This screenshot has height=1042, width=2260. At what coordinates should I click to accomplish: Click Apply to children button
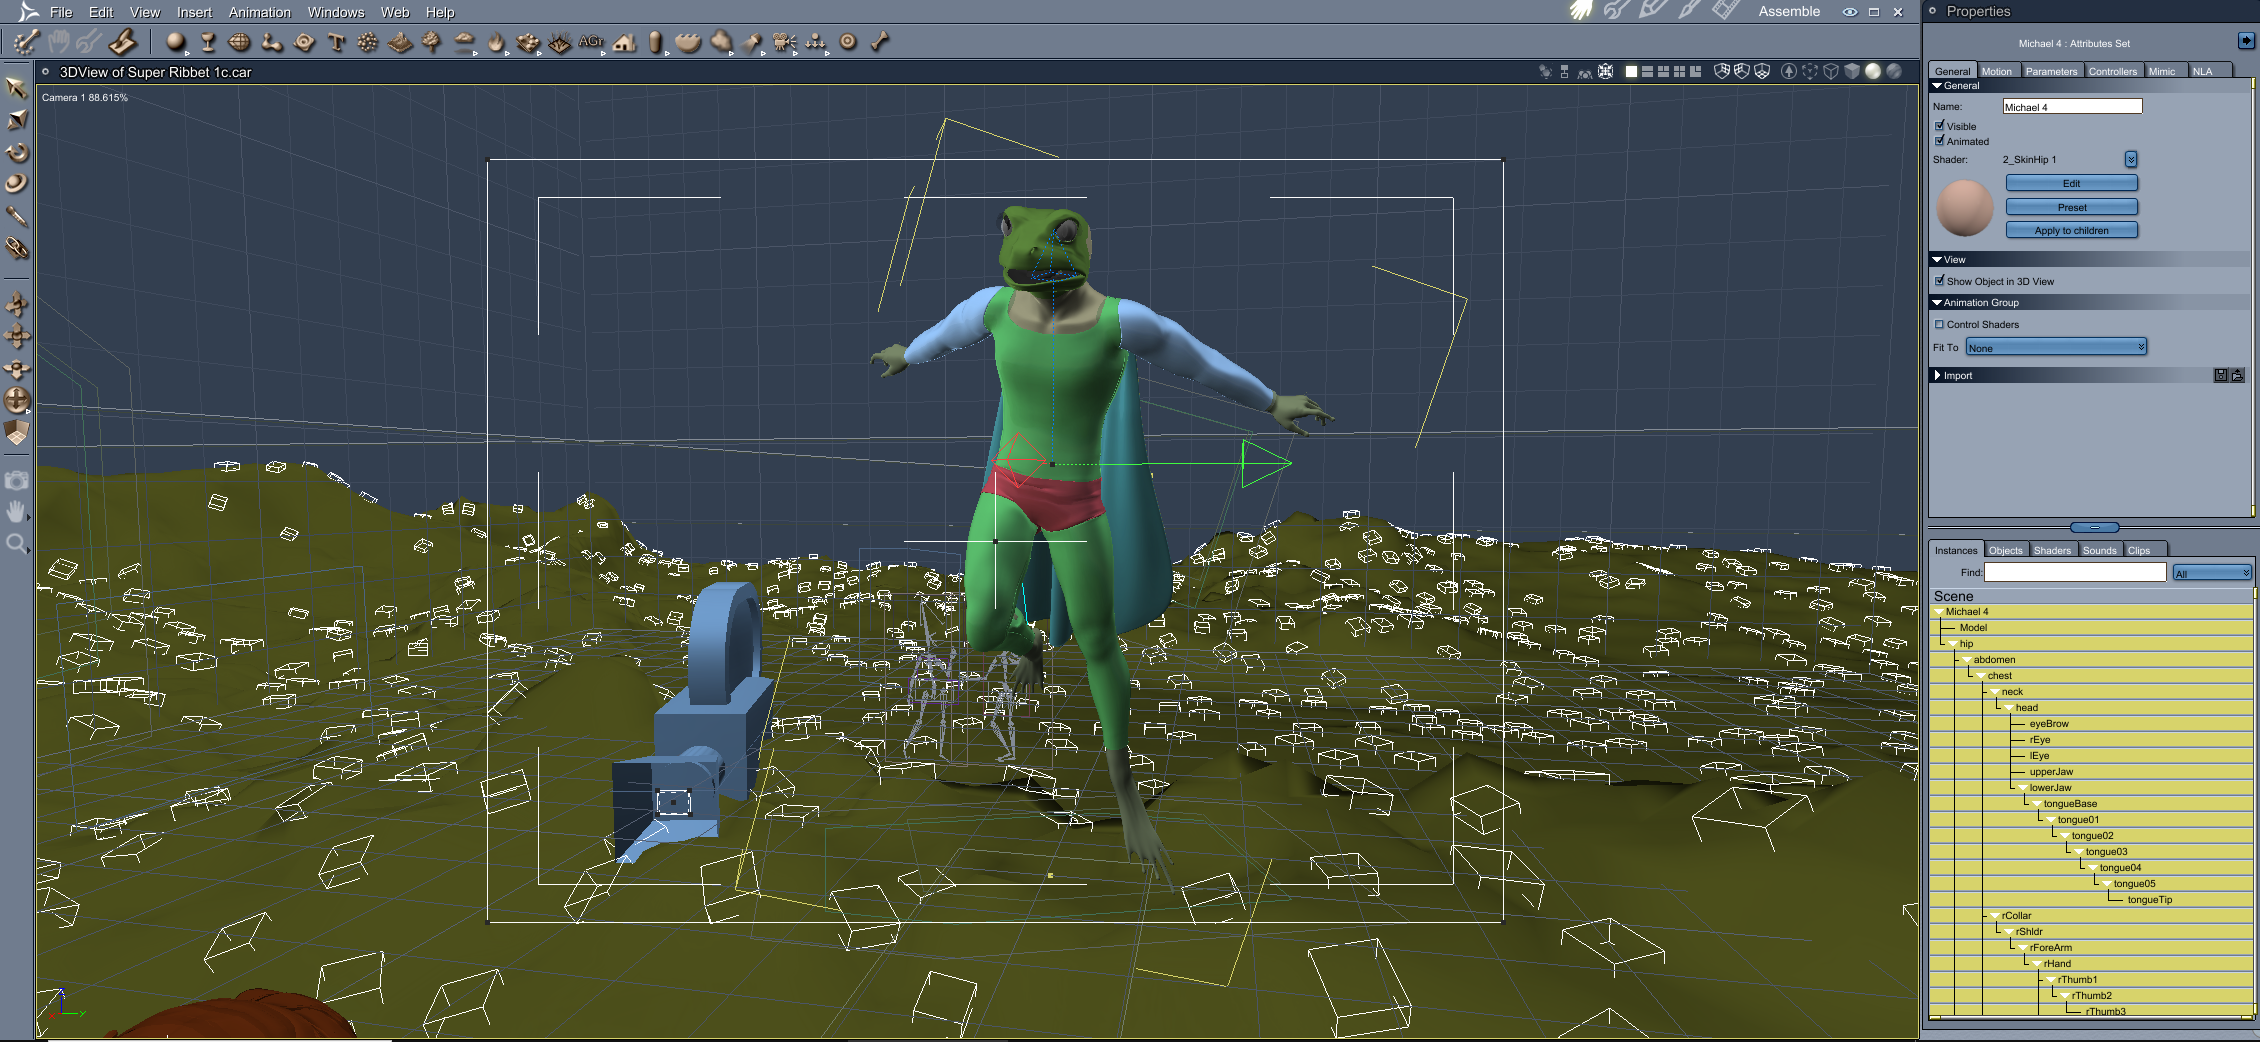point(2072,230)
